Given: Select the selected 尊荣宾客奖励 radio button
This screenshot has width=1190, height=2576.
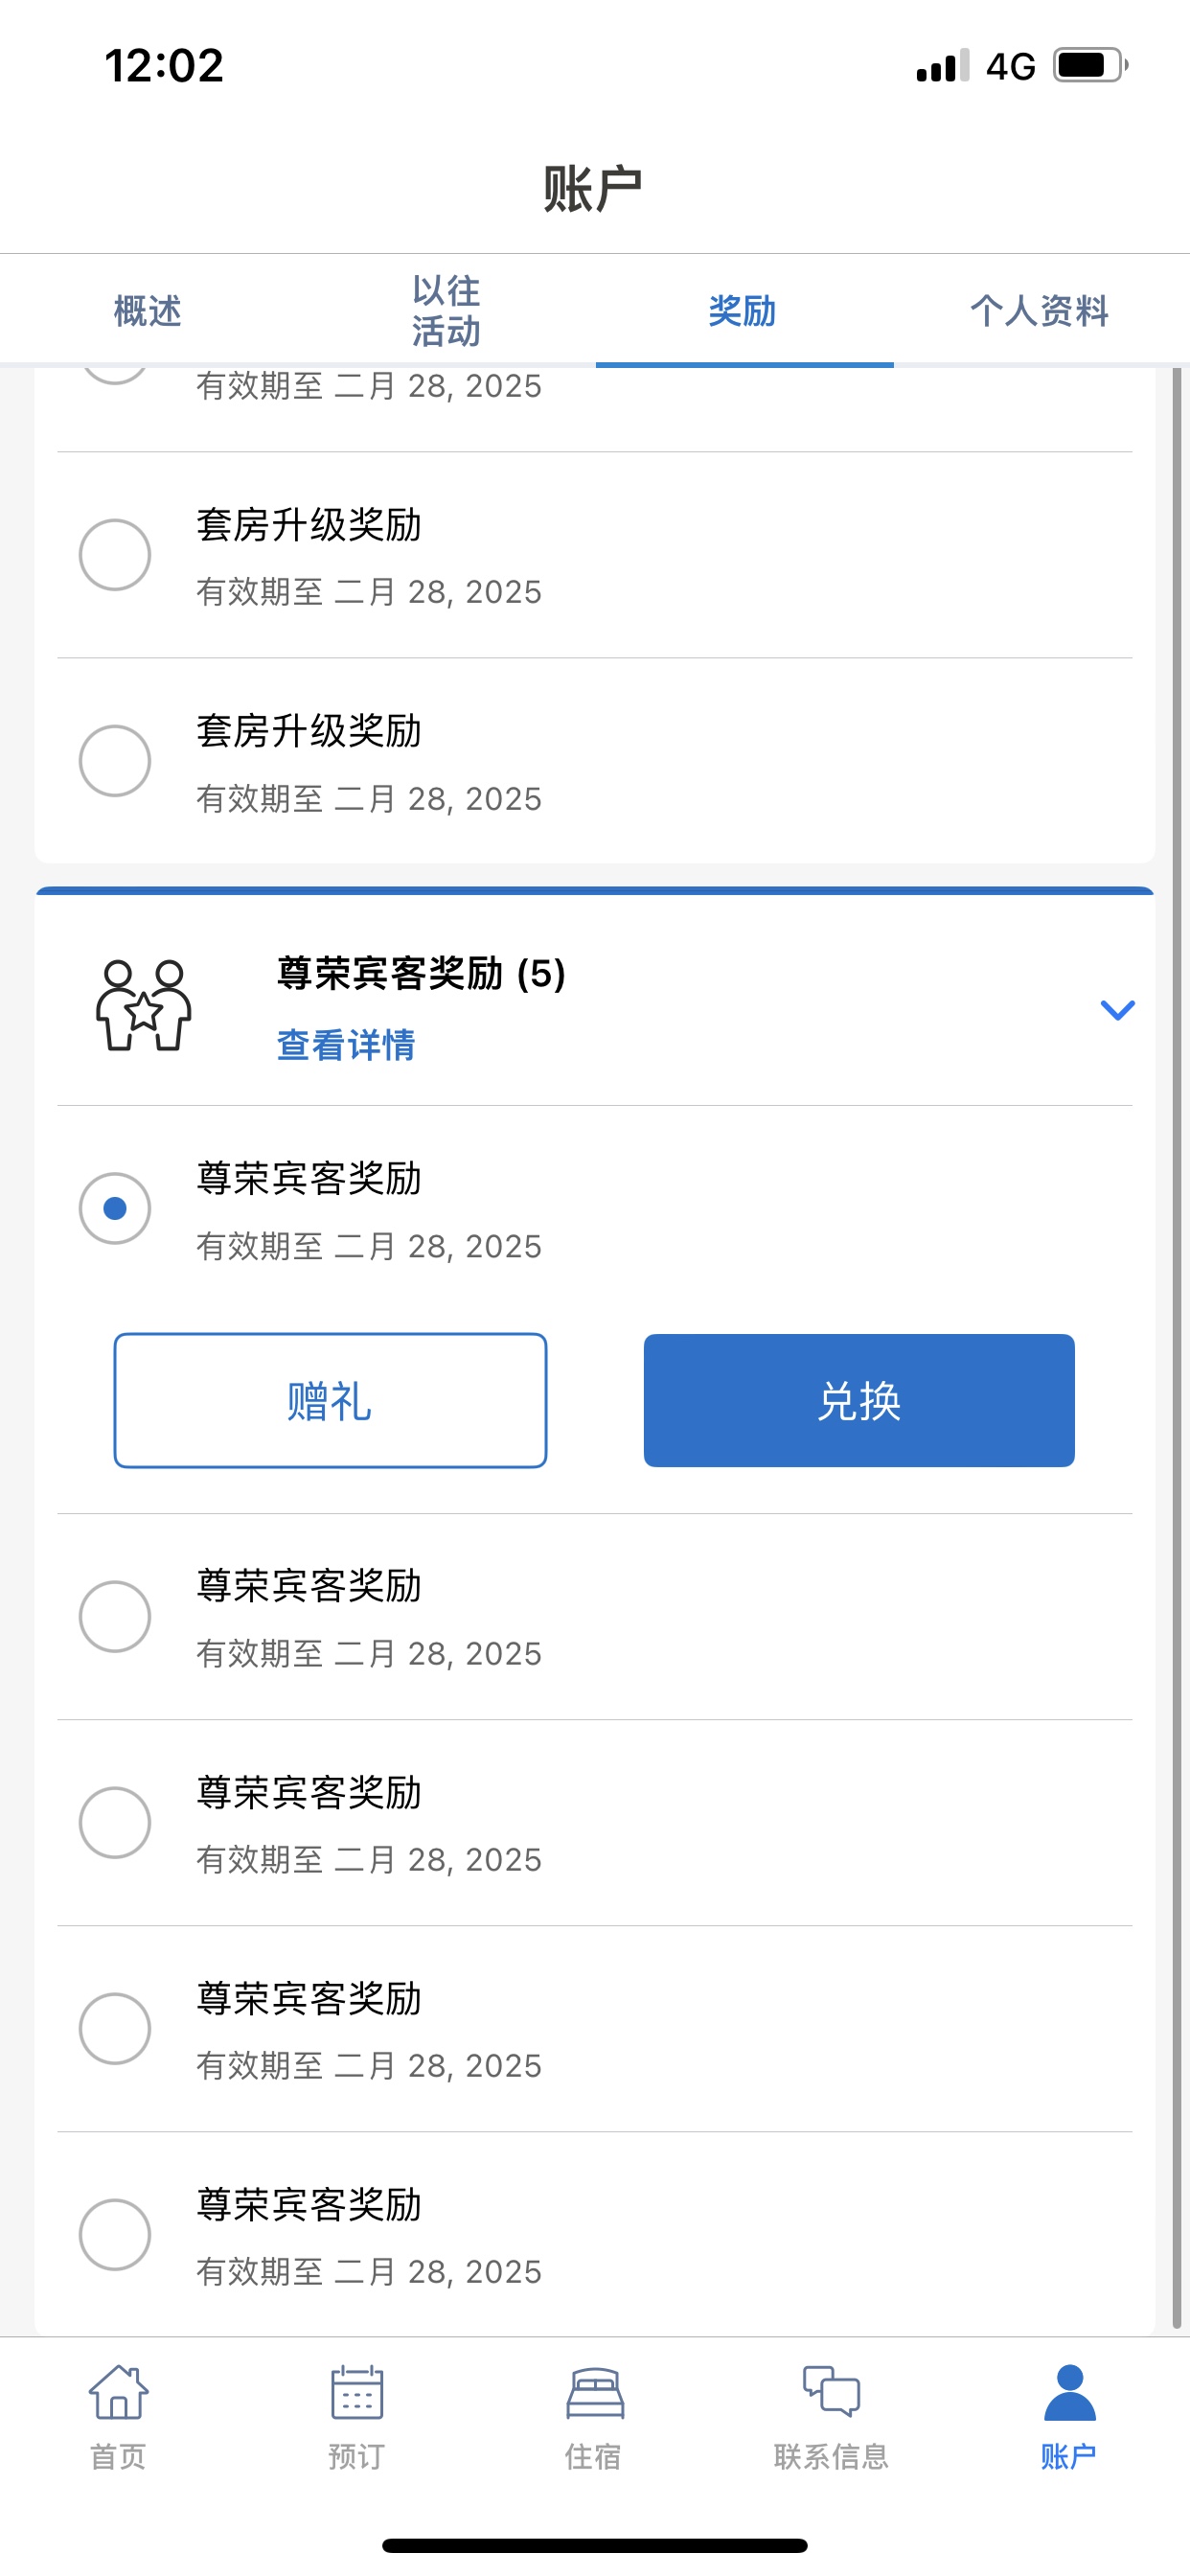Looking at the screenshot, I should 115,1208.
